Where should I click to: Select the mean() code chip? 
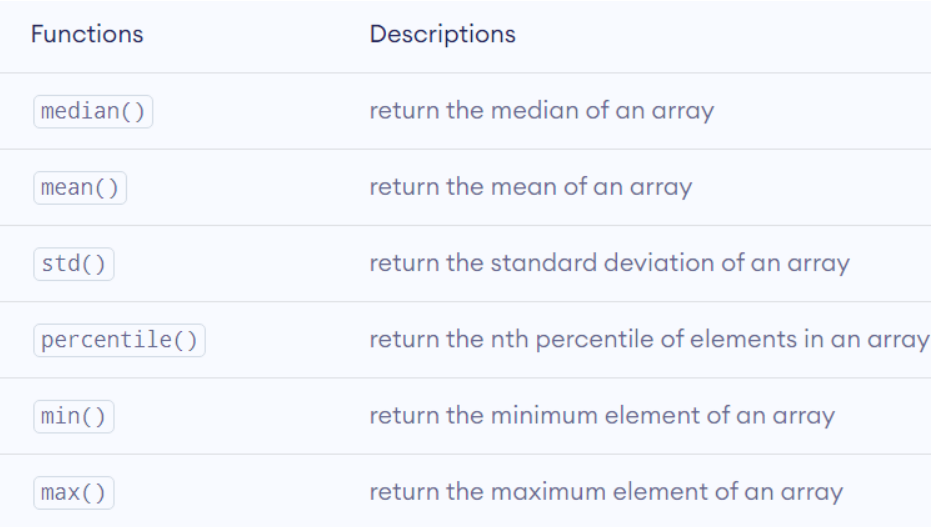click(x=80, y=188)
